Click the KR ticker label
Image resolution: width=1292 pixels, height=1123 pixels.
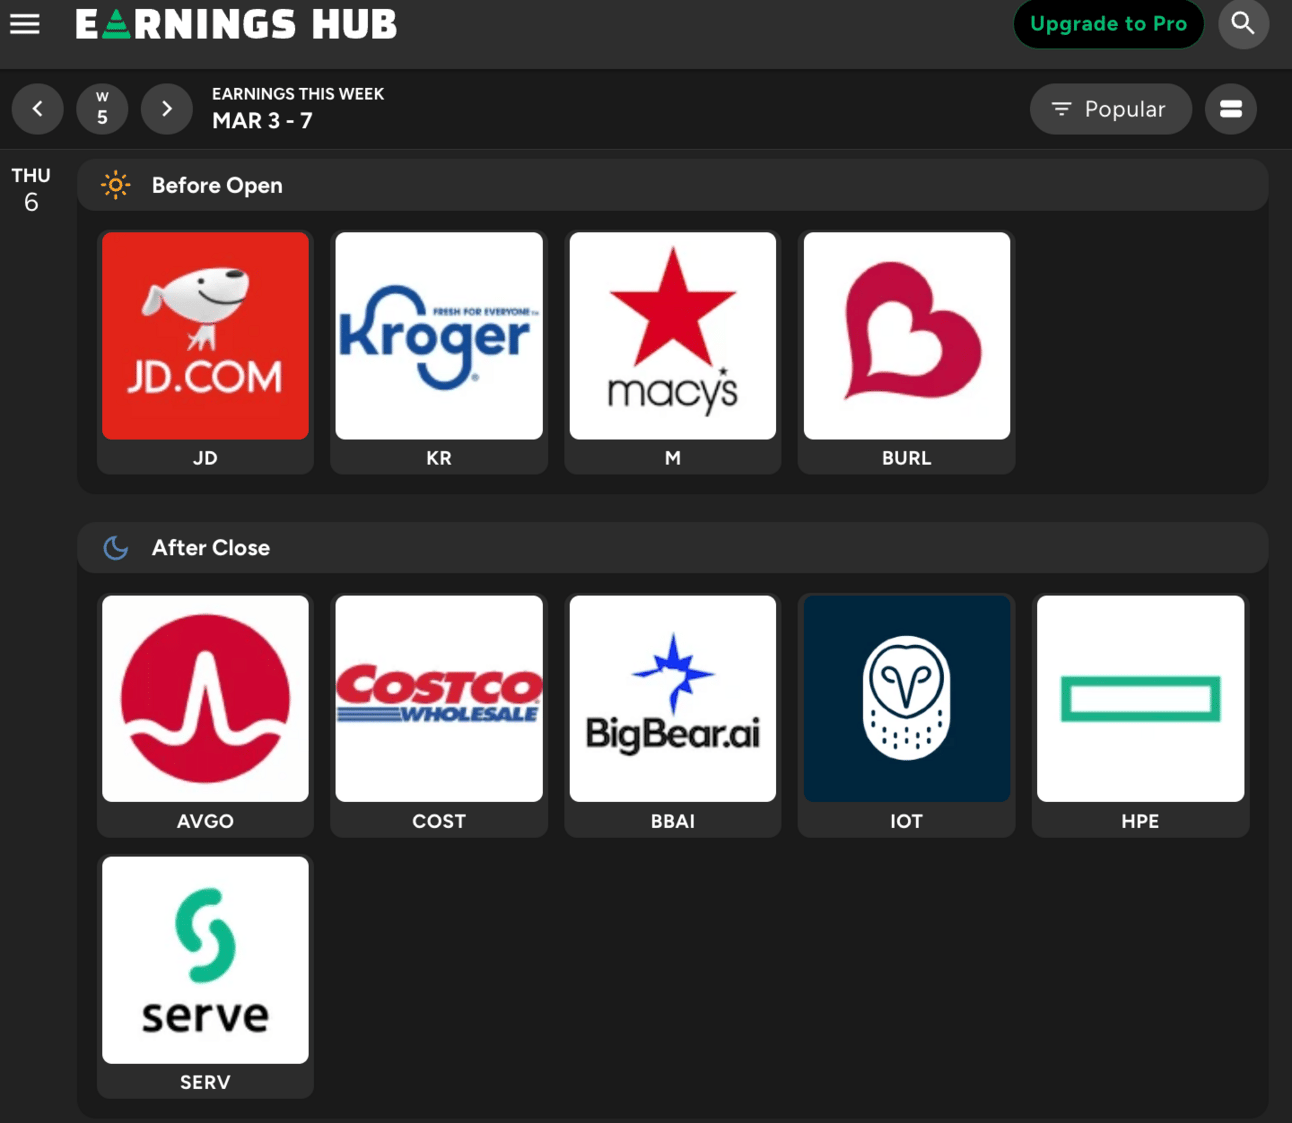click(439, 458)
